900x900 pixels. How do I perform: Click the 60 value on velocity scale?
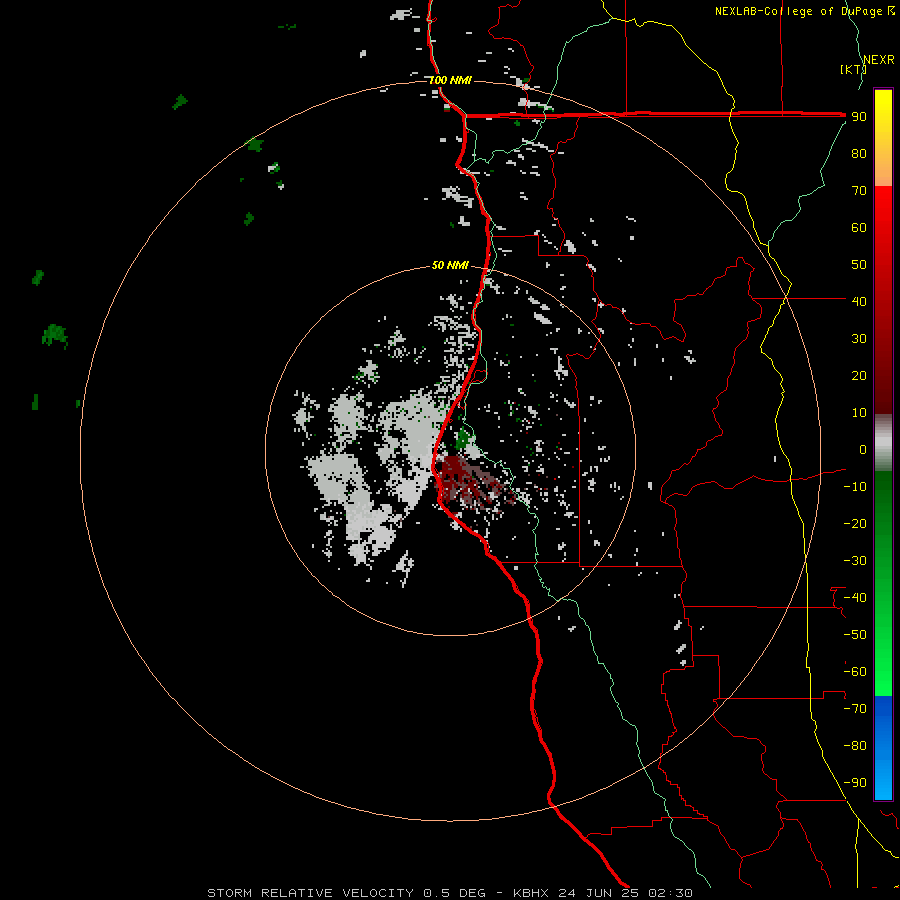pyautogui.click(x=859, y=227)
